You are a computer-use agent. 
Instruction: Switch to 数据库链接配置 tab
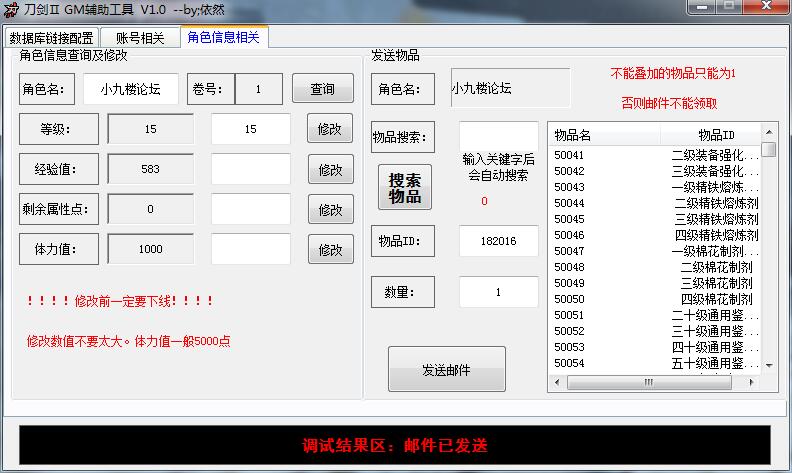(x=52, y=38)
